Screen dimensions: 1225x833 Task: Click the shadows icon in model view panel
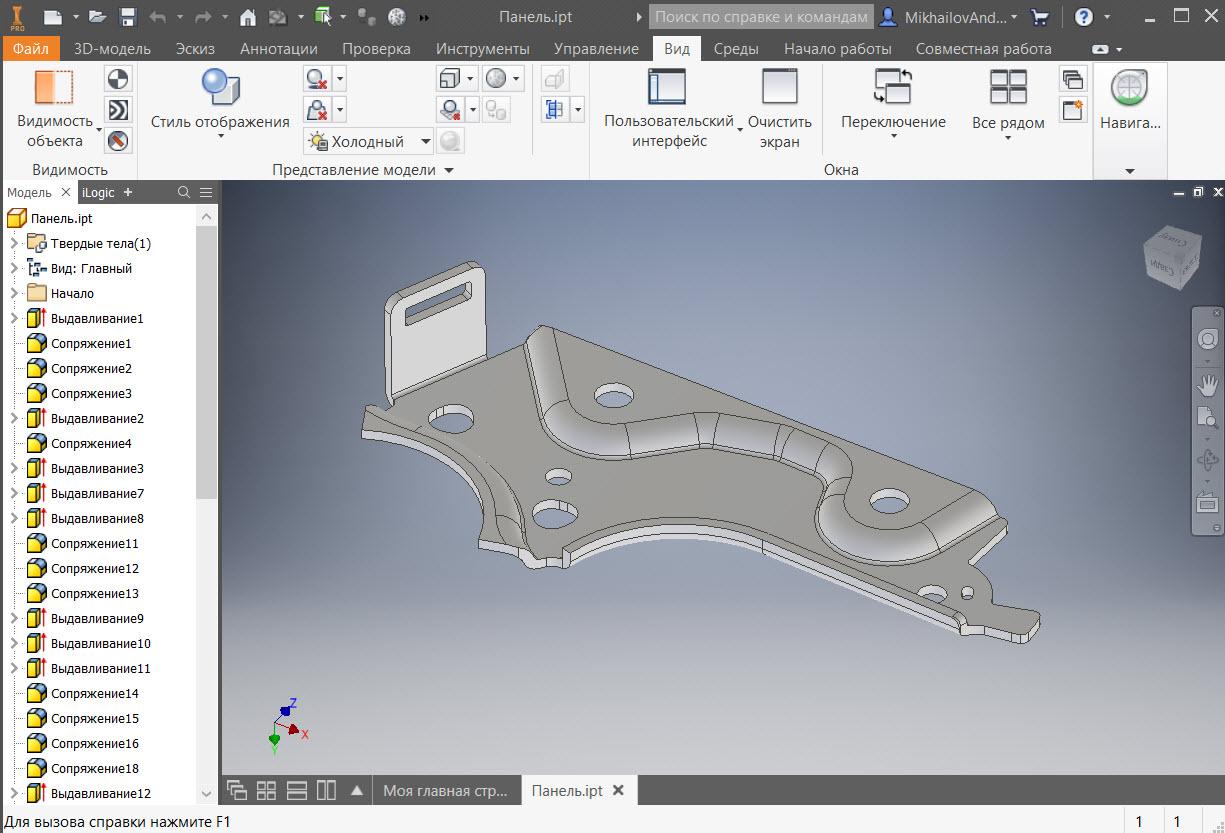318,80
